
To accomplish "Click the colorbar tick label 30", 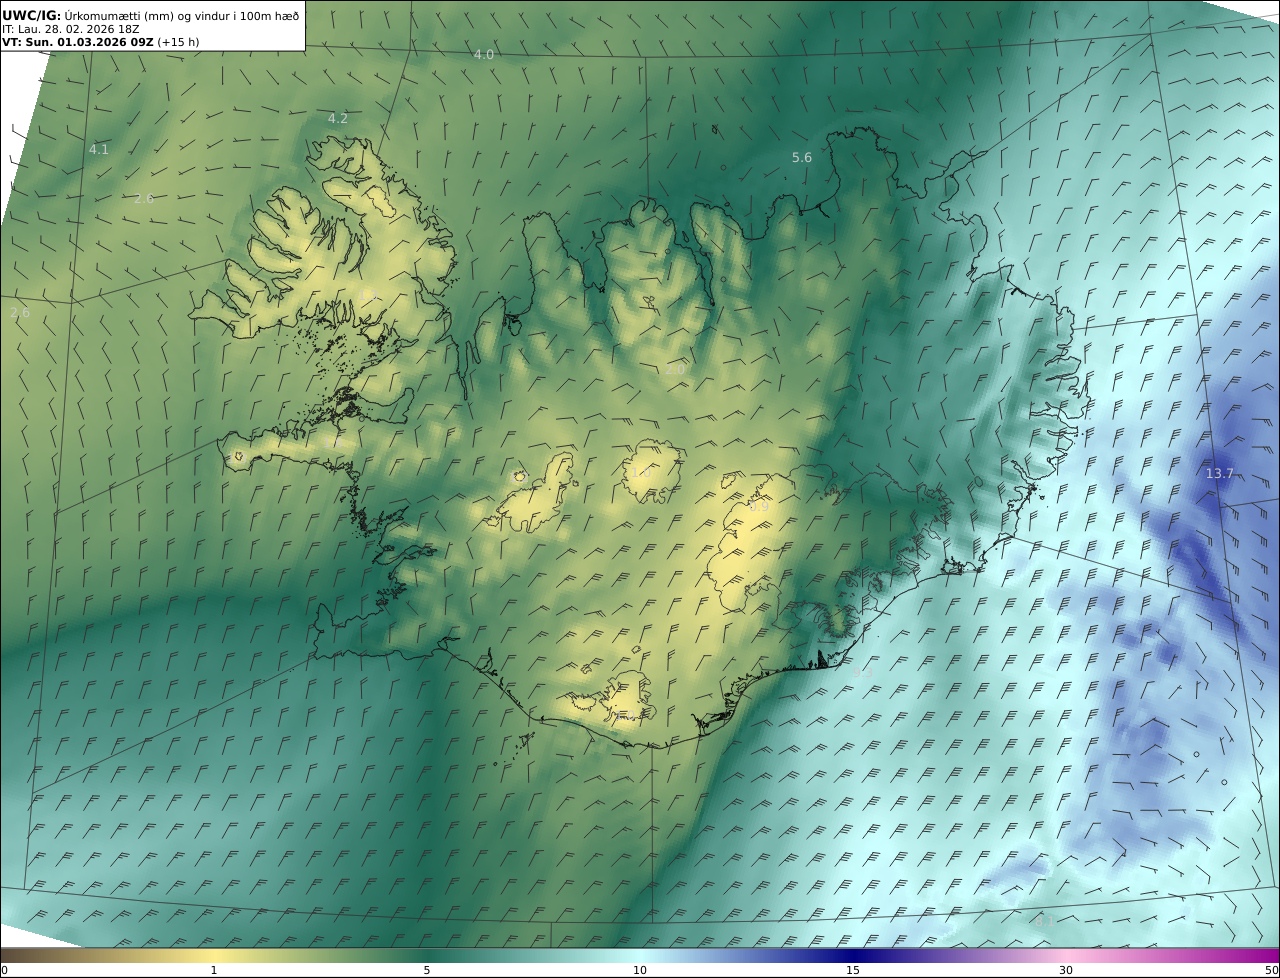I will click(1066, 970).
